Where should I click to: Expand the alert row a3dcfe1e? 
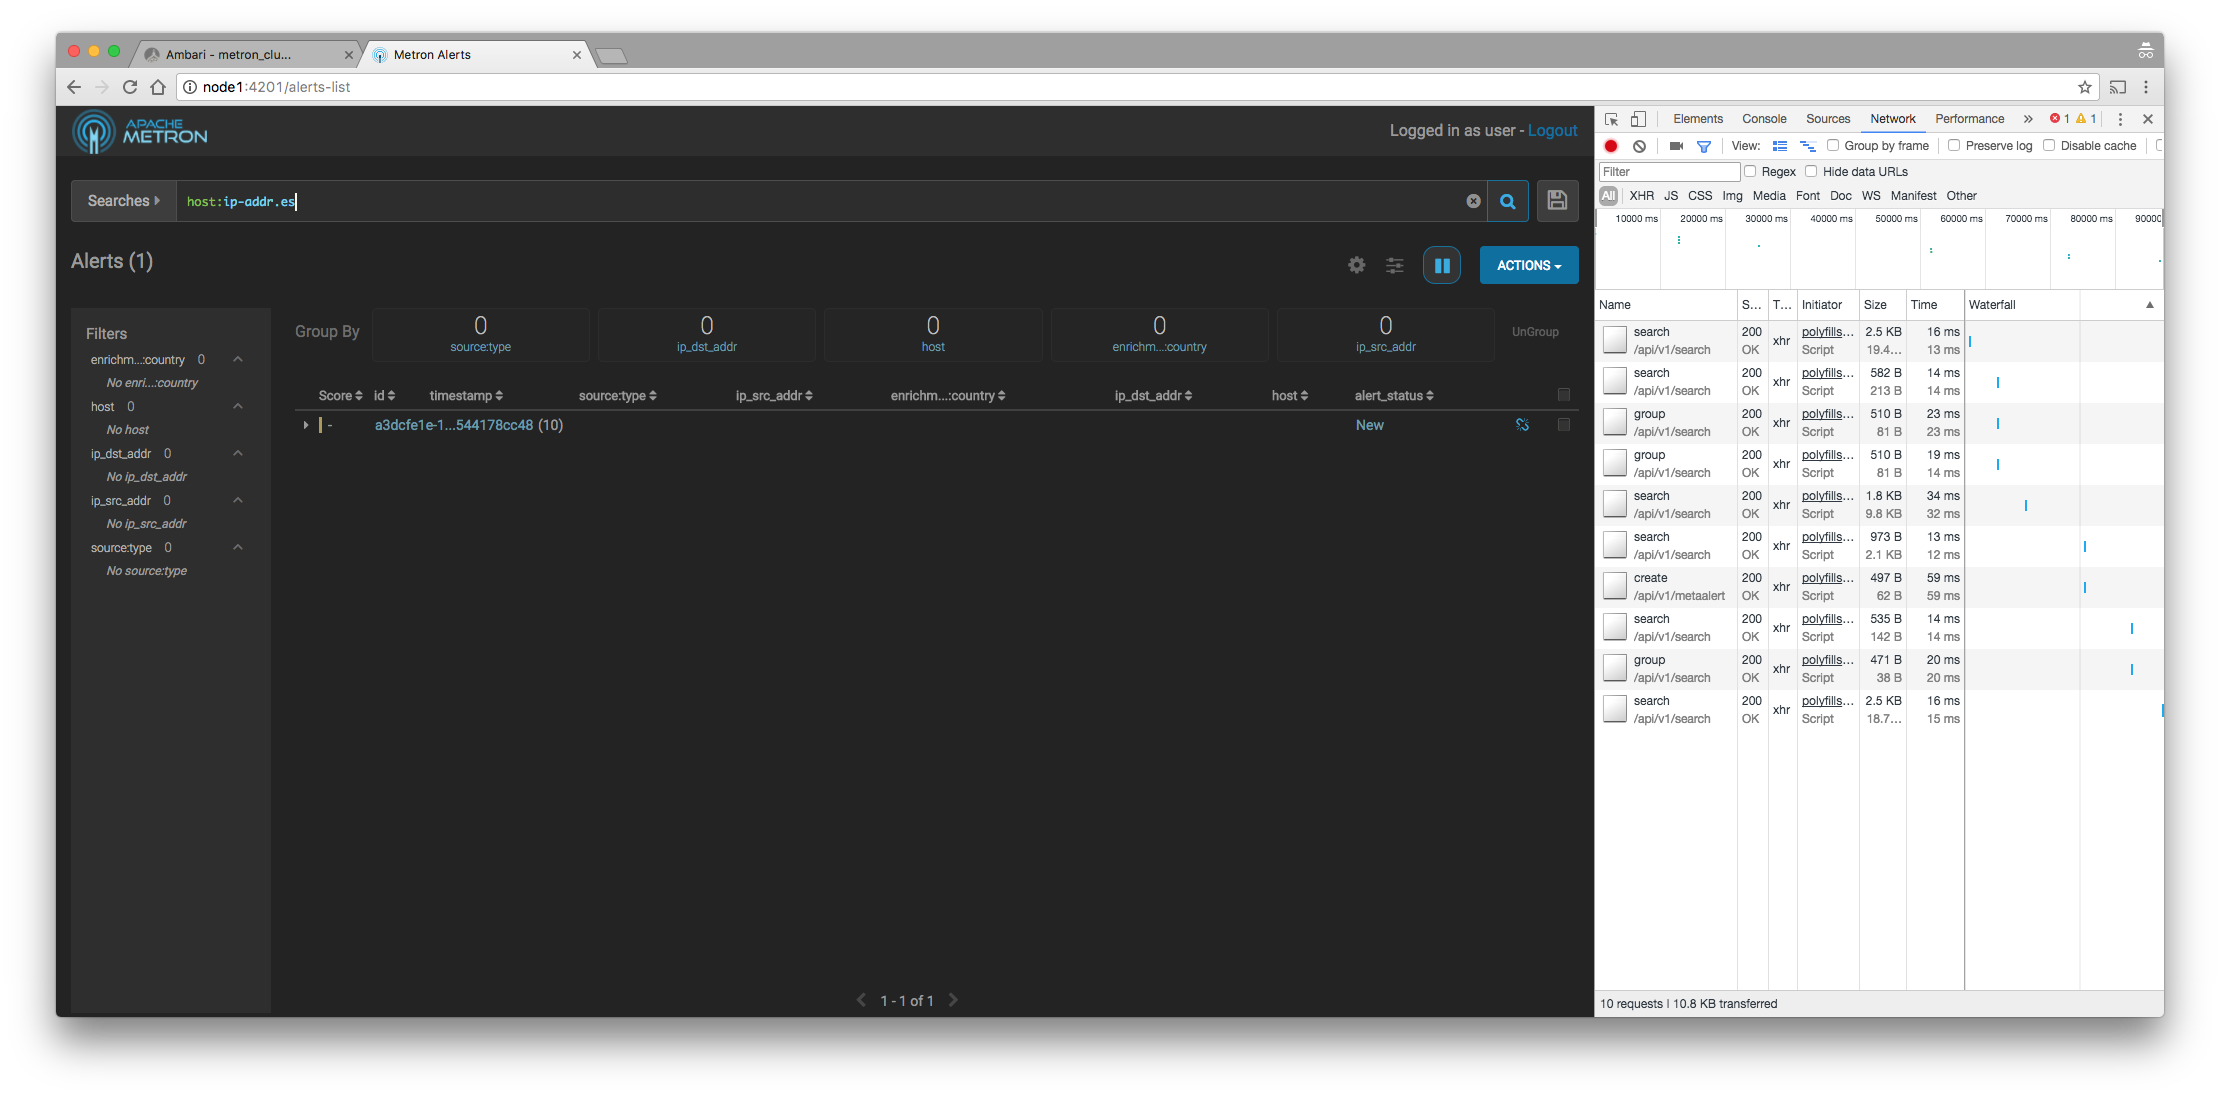pos(305,424)
